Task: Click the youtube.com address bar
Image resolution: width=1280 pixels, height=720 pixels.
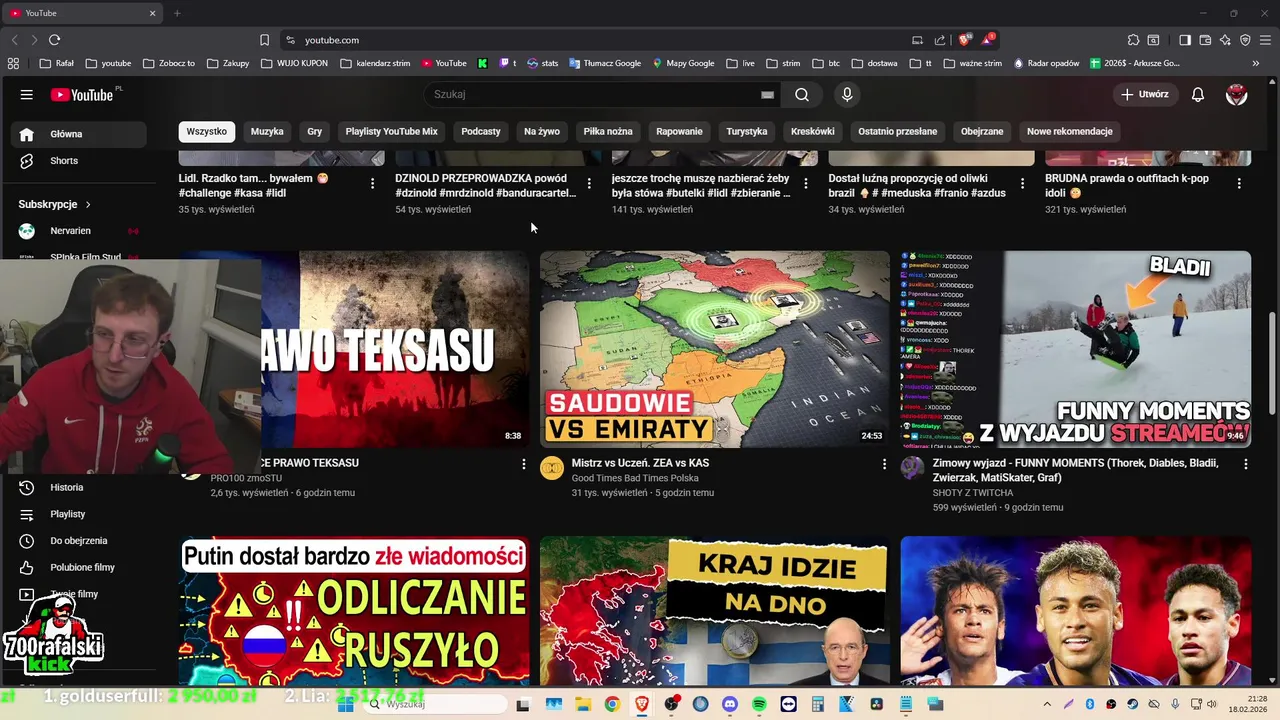Action: (x=600, y=40)
